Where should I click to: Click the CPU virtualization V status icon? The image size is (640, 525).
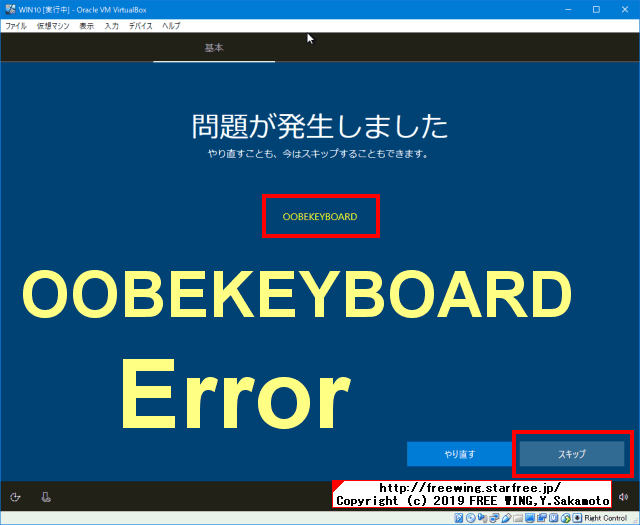(x=553, y=518)
